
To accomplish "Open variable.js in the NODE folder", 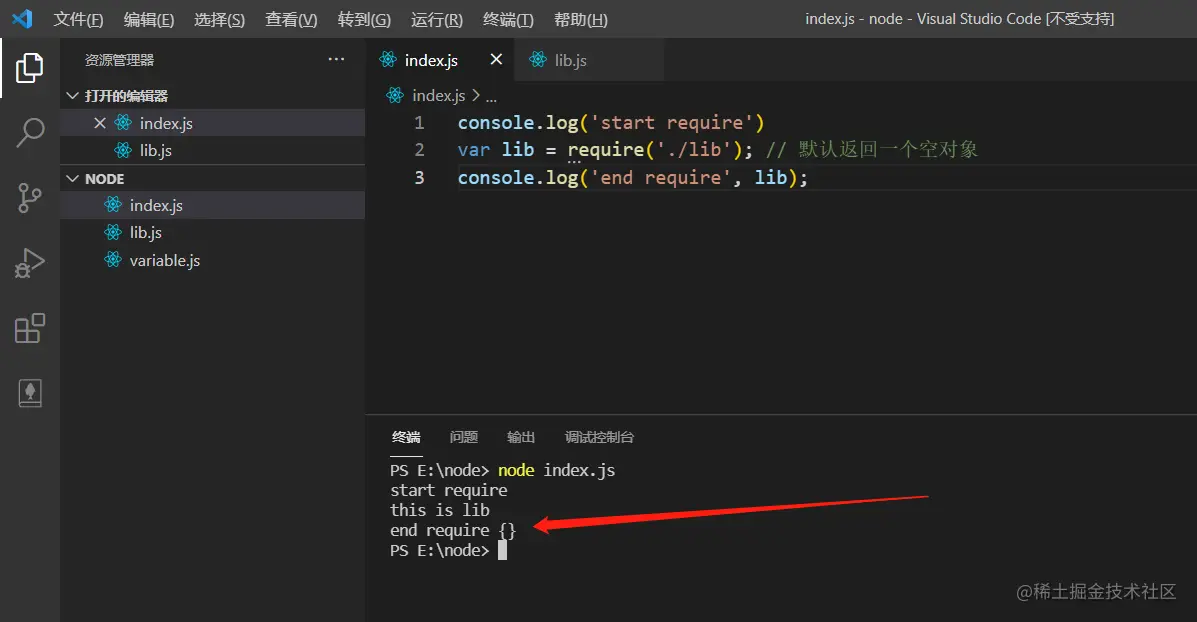I will [212, 260].
